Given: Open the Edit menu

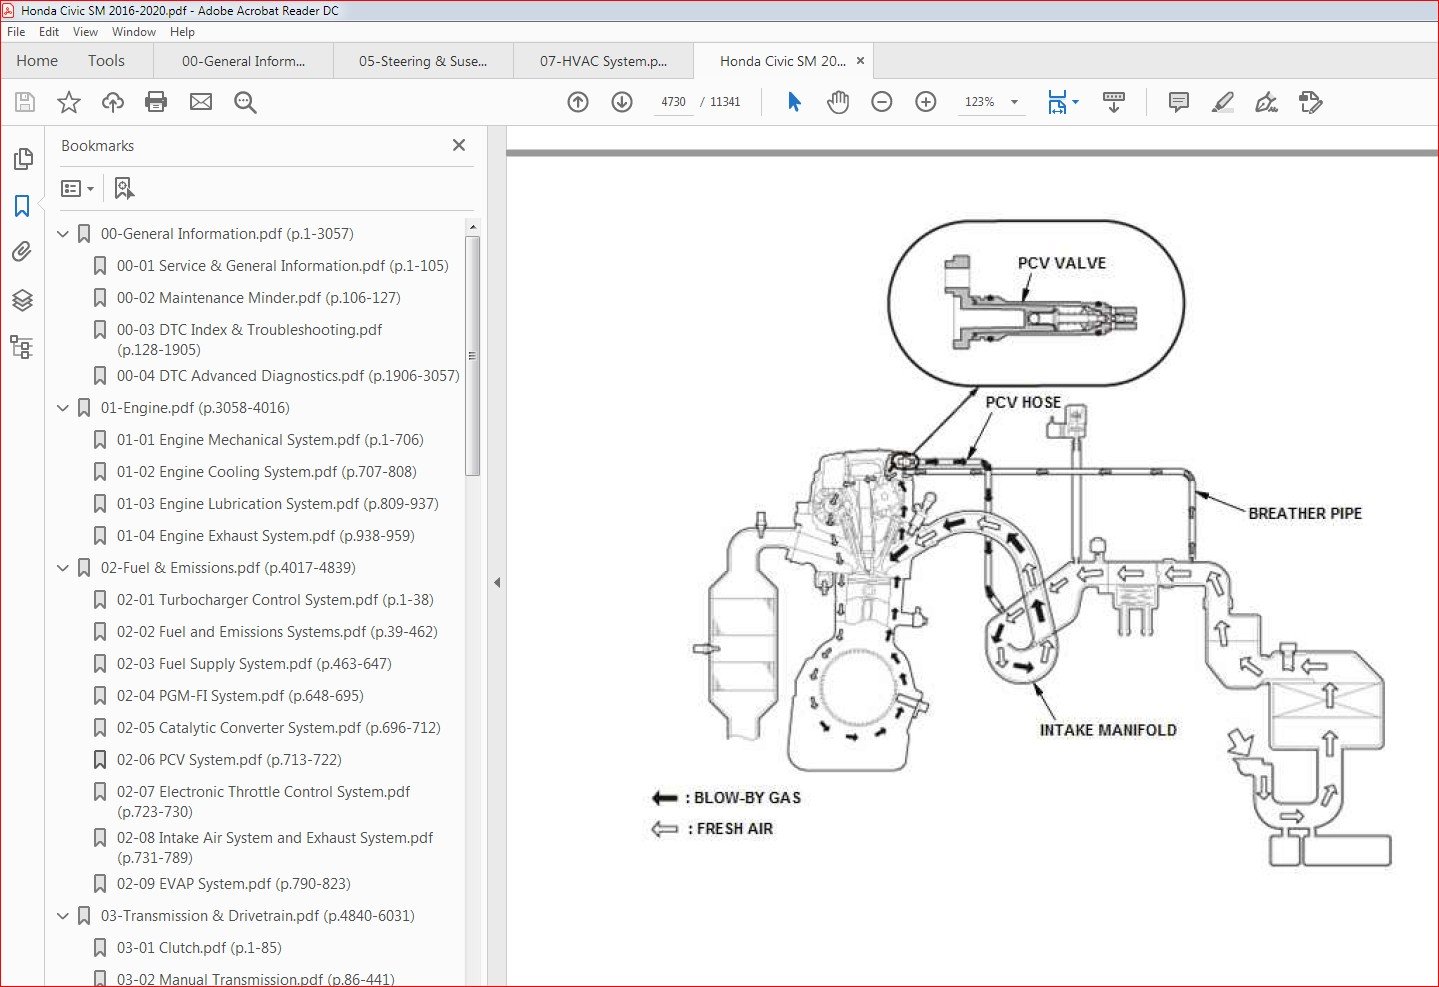Looking at the screenshot, I should coord(49,32).
